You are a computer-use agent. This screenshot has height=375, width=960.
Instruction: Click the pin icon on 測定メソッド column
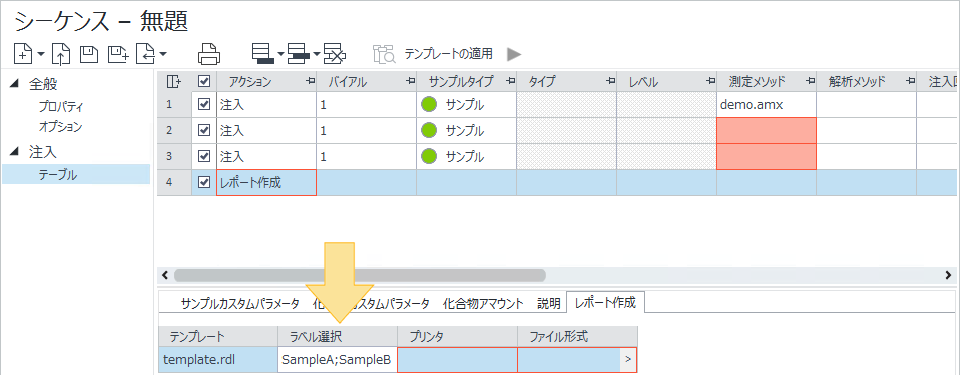(810, 81)
